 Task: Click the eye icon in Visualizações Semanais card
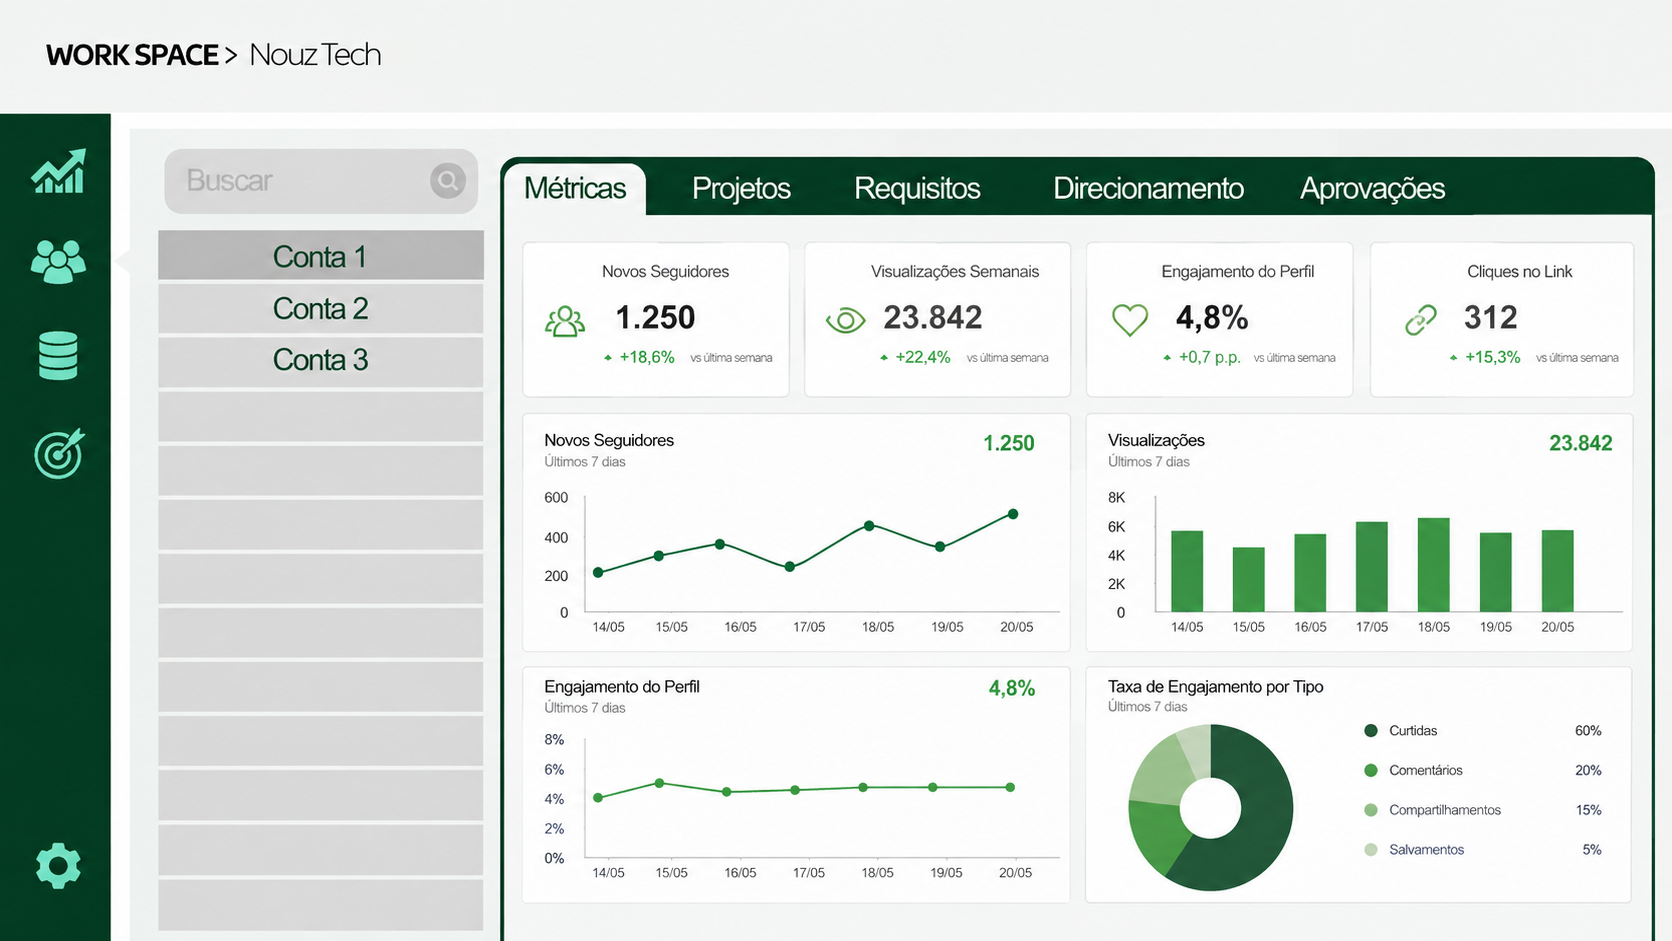pyautogui.click(x=845, y=320)
